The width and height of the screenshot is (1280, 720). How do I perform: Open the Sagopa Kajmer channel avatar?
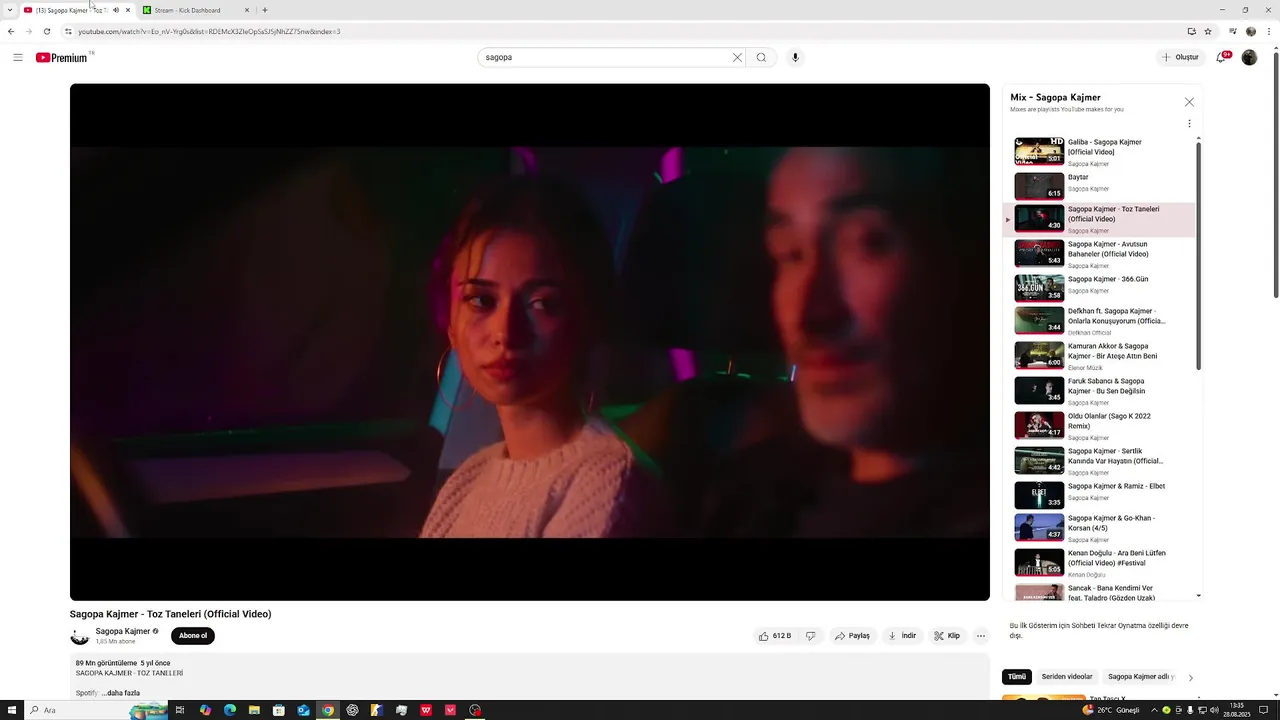pyautogui.click(x=80, y=636)
